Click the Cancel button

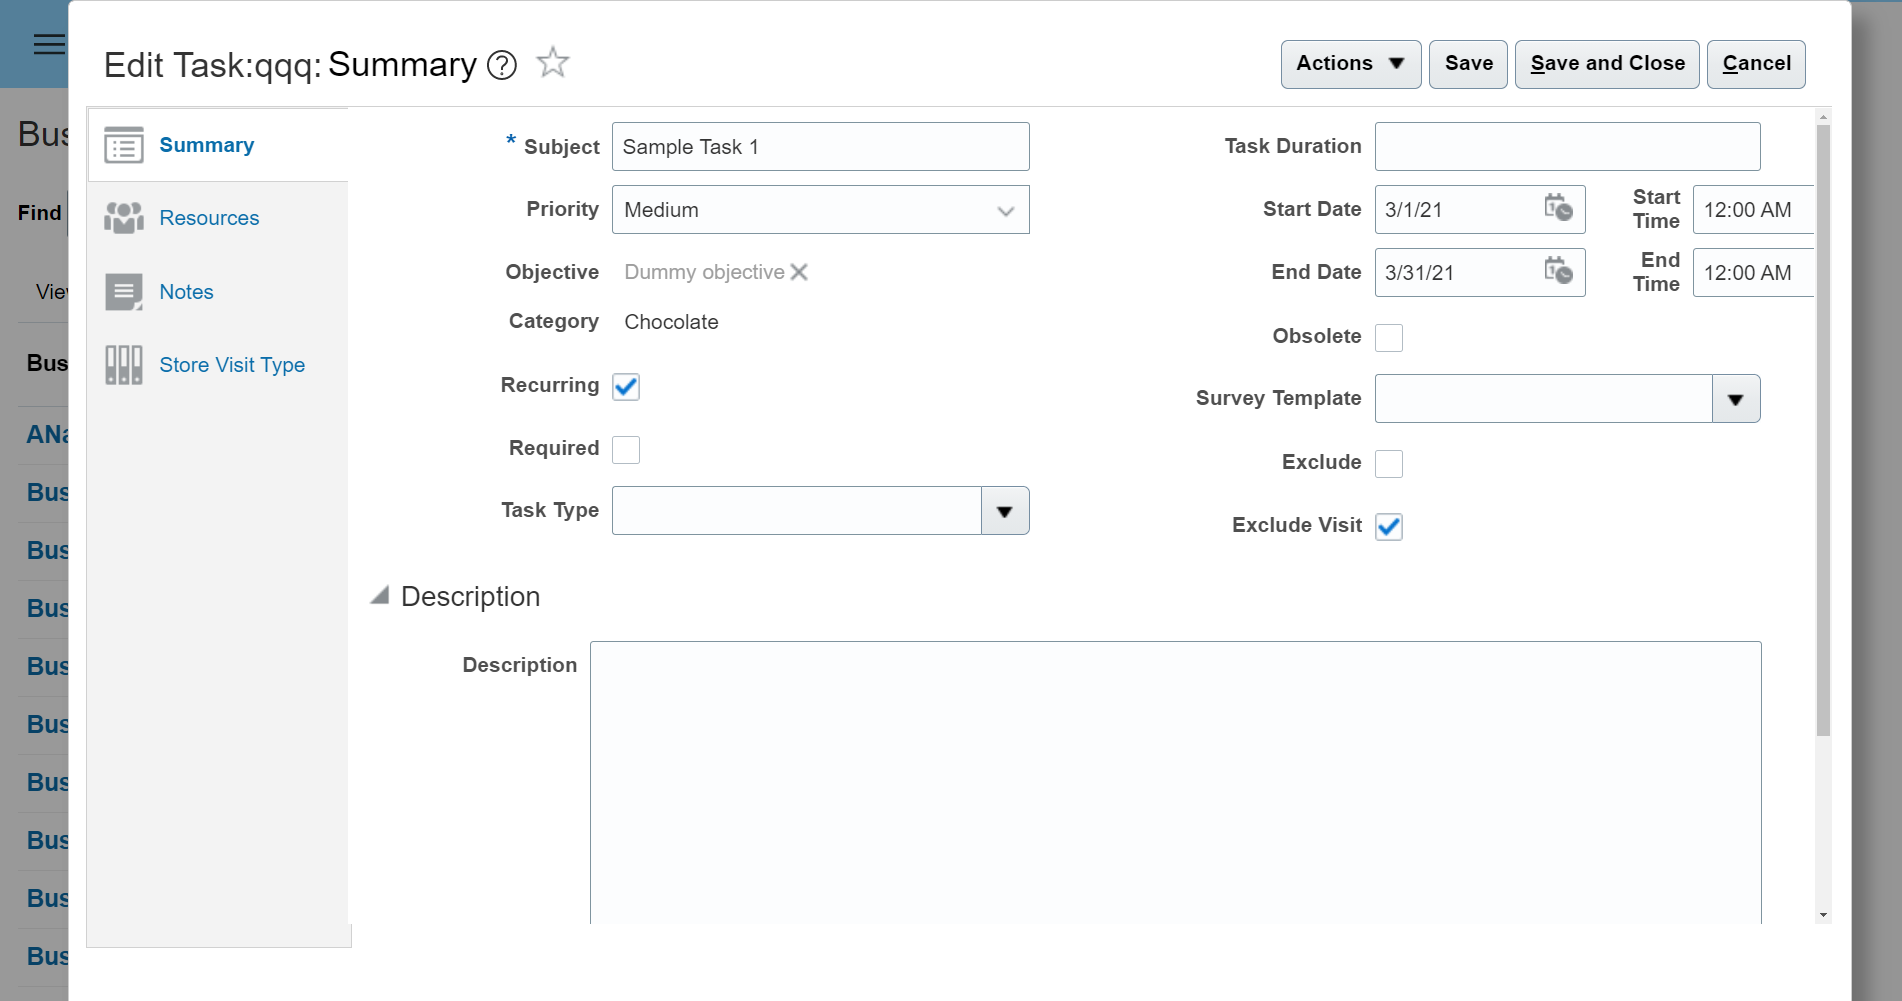click(1756, 64)
